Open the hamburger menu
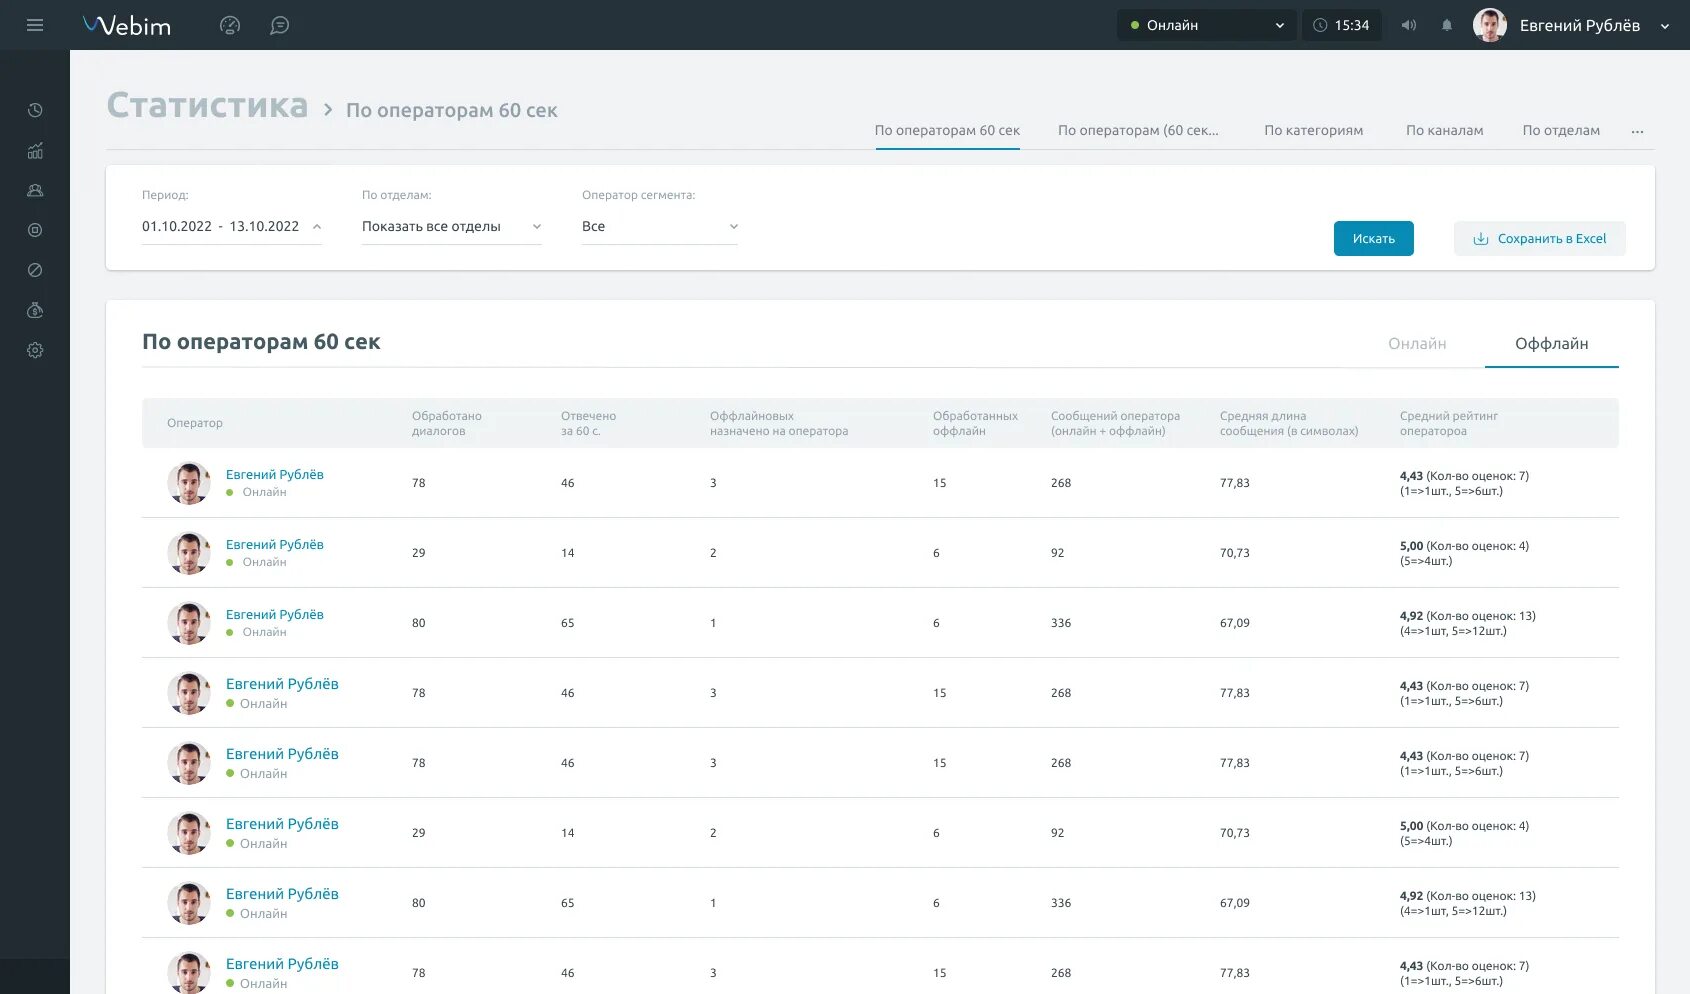Image resolution: width=1690 pixels, height=994 pixels. (35, 25)
